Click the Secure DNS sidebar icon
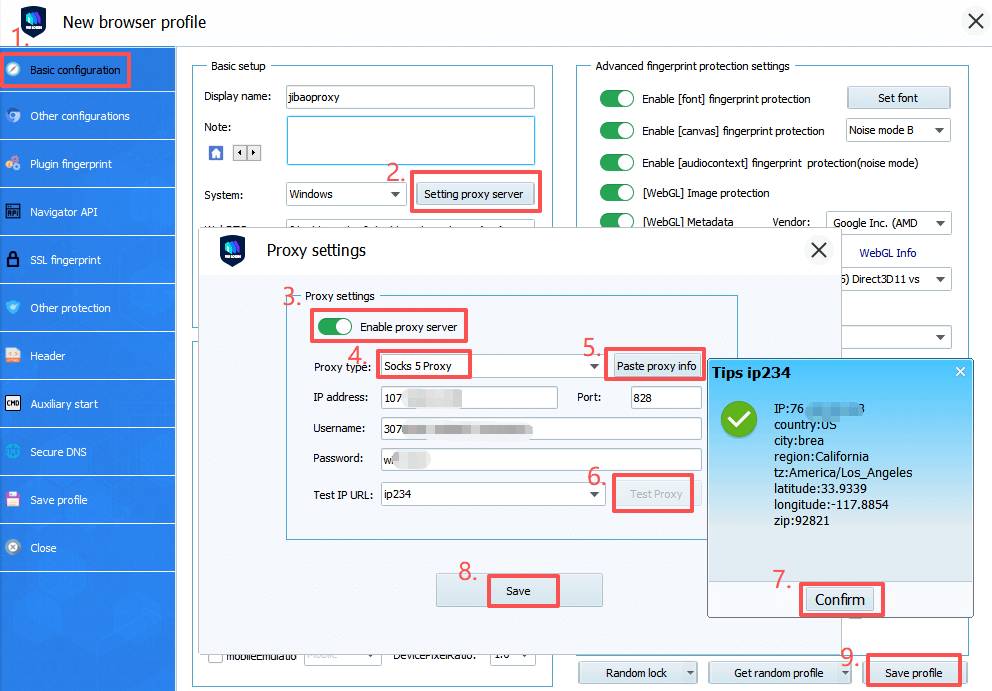Image resolution: width=992 pixels, height=691 pixels. tap(13, 452)
